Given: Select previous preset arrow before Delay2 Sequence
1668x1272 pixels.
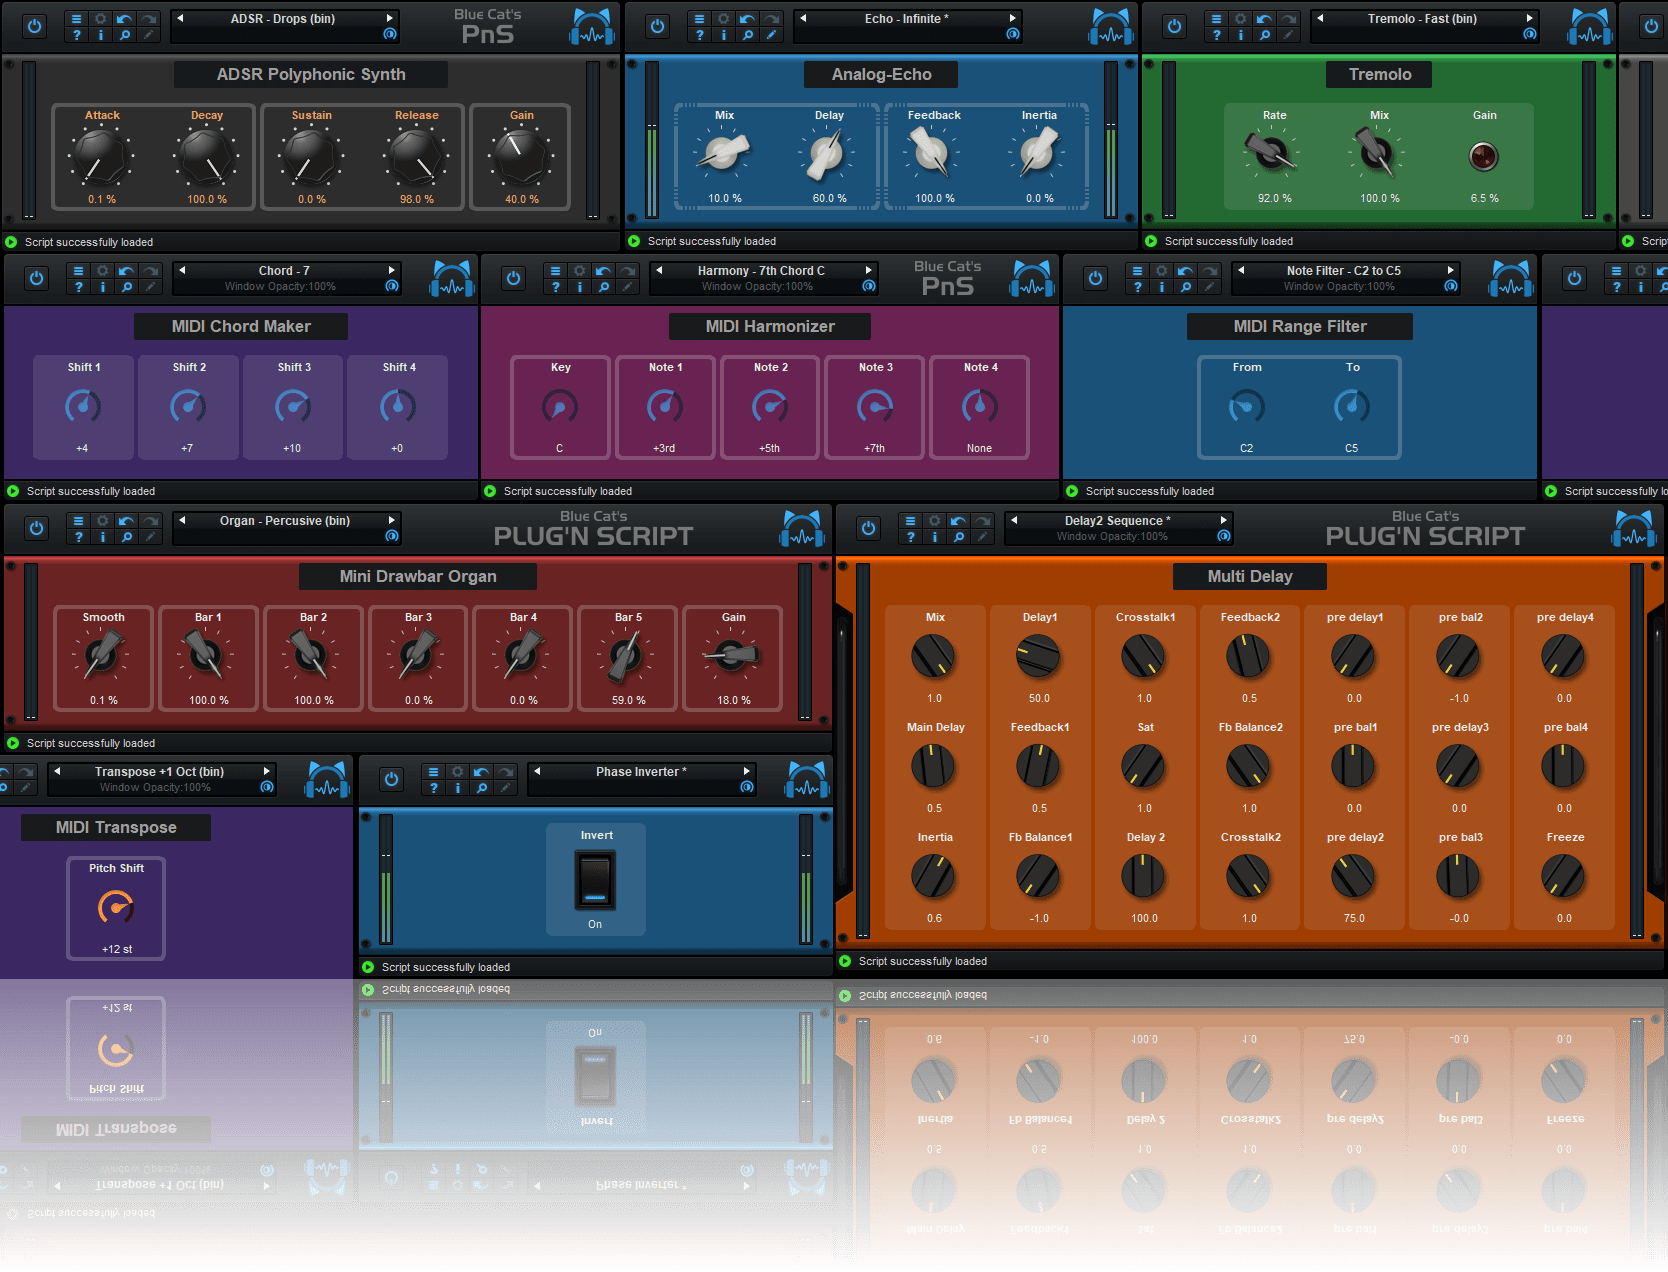Looking at the screenshot, I should [1014, 520].
